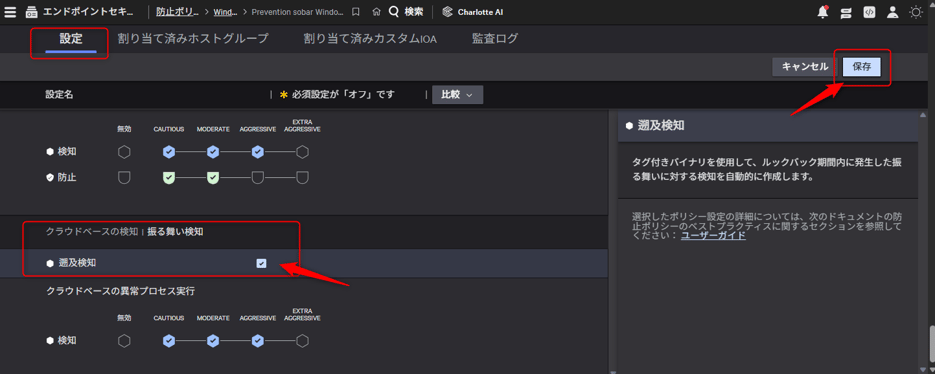
Task: Toggle the 遡及検知 checkbox
Action: (261, 263)
